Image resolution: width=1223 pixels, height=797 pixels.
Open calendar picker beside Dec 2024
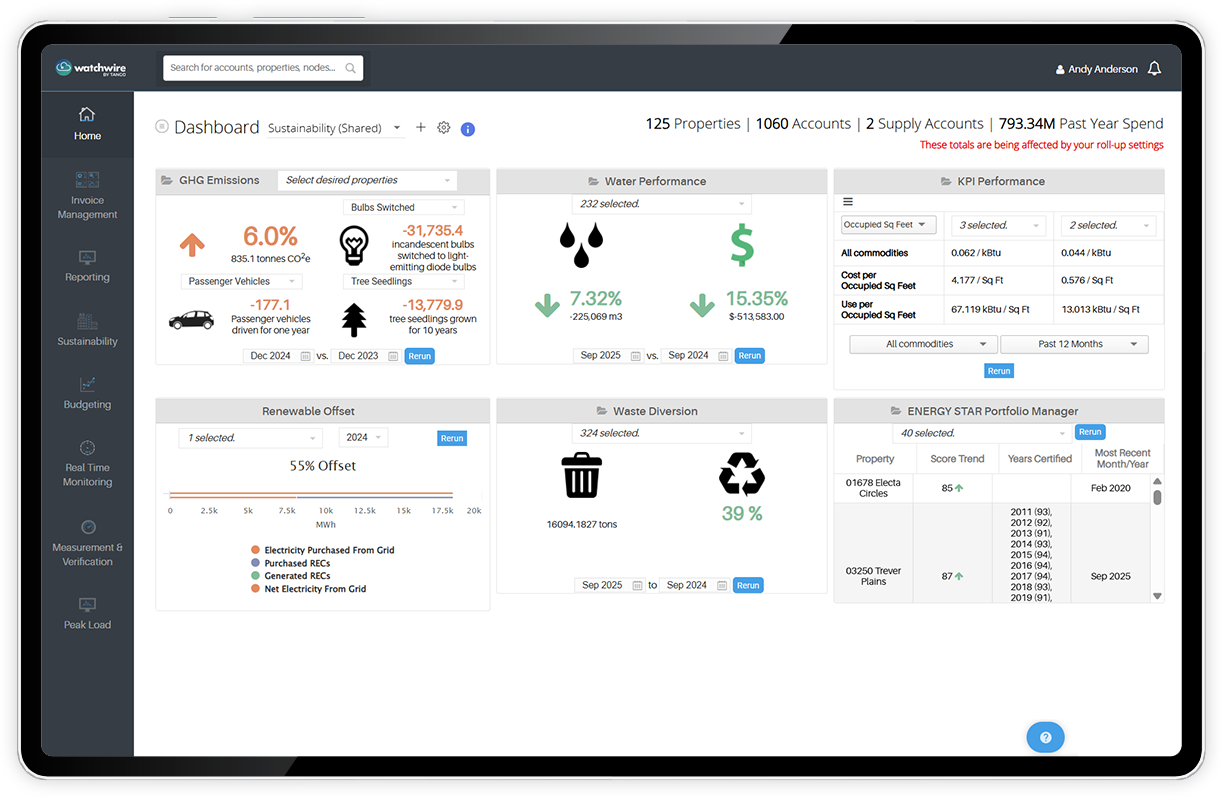pos(305,356)
